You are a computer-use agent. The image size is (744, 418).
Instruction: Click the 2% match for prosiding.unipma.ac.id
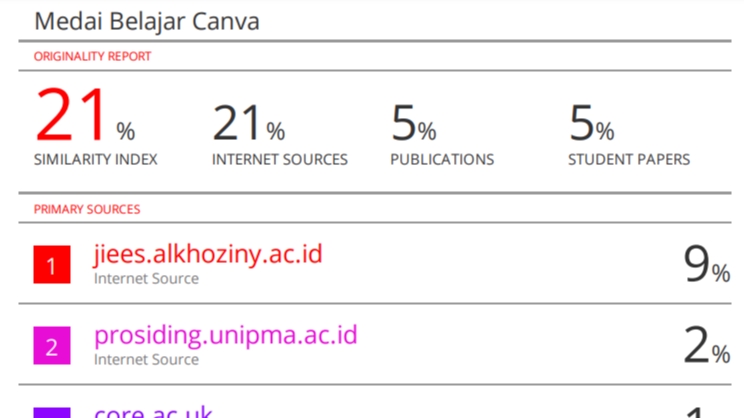707,345
